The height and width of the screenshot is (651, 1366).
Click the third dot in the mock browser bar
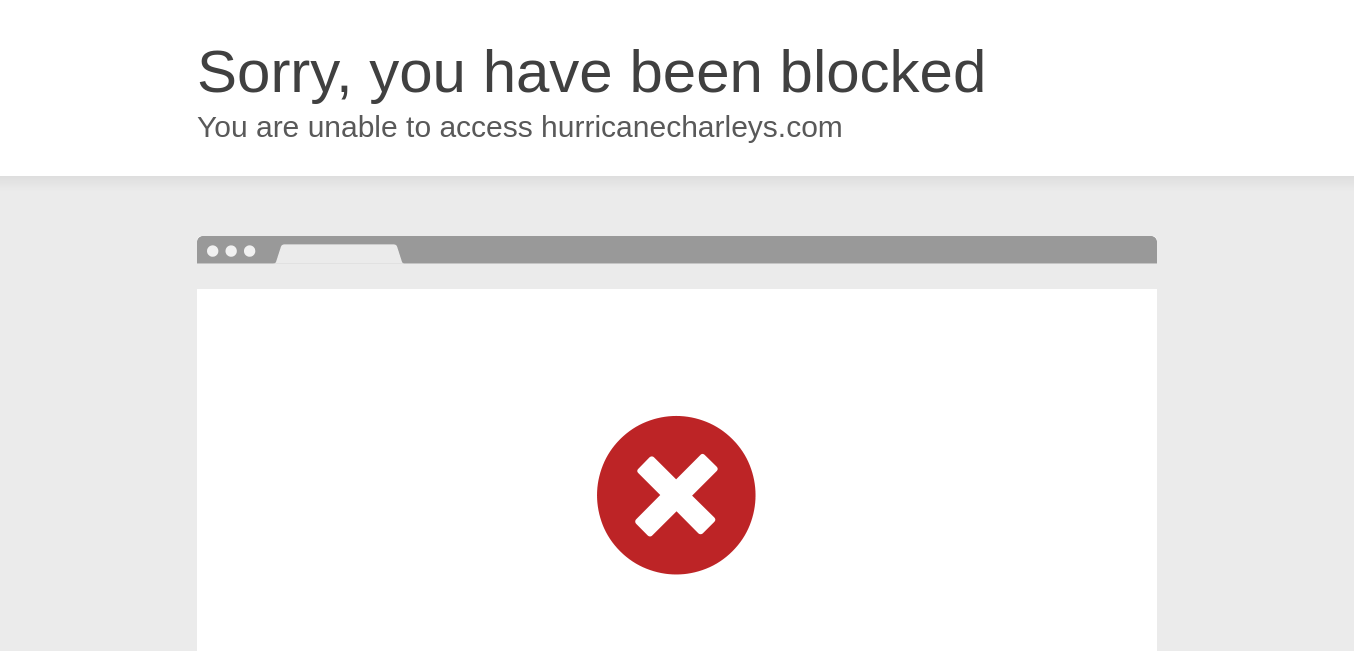pos(250,251)
